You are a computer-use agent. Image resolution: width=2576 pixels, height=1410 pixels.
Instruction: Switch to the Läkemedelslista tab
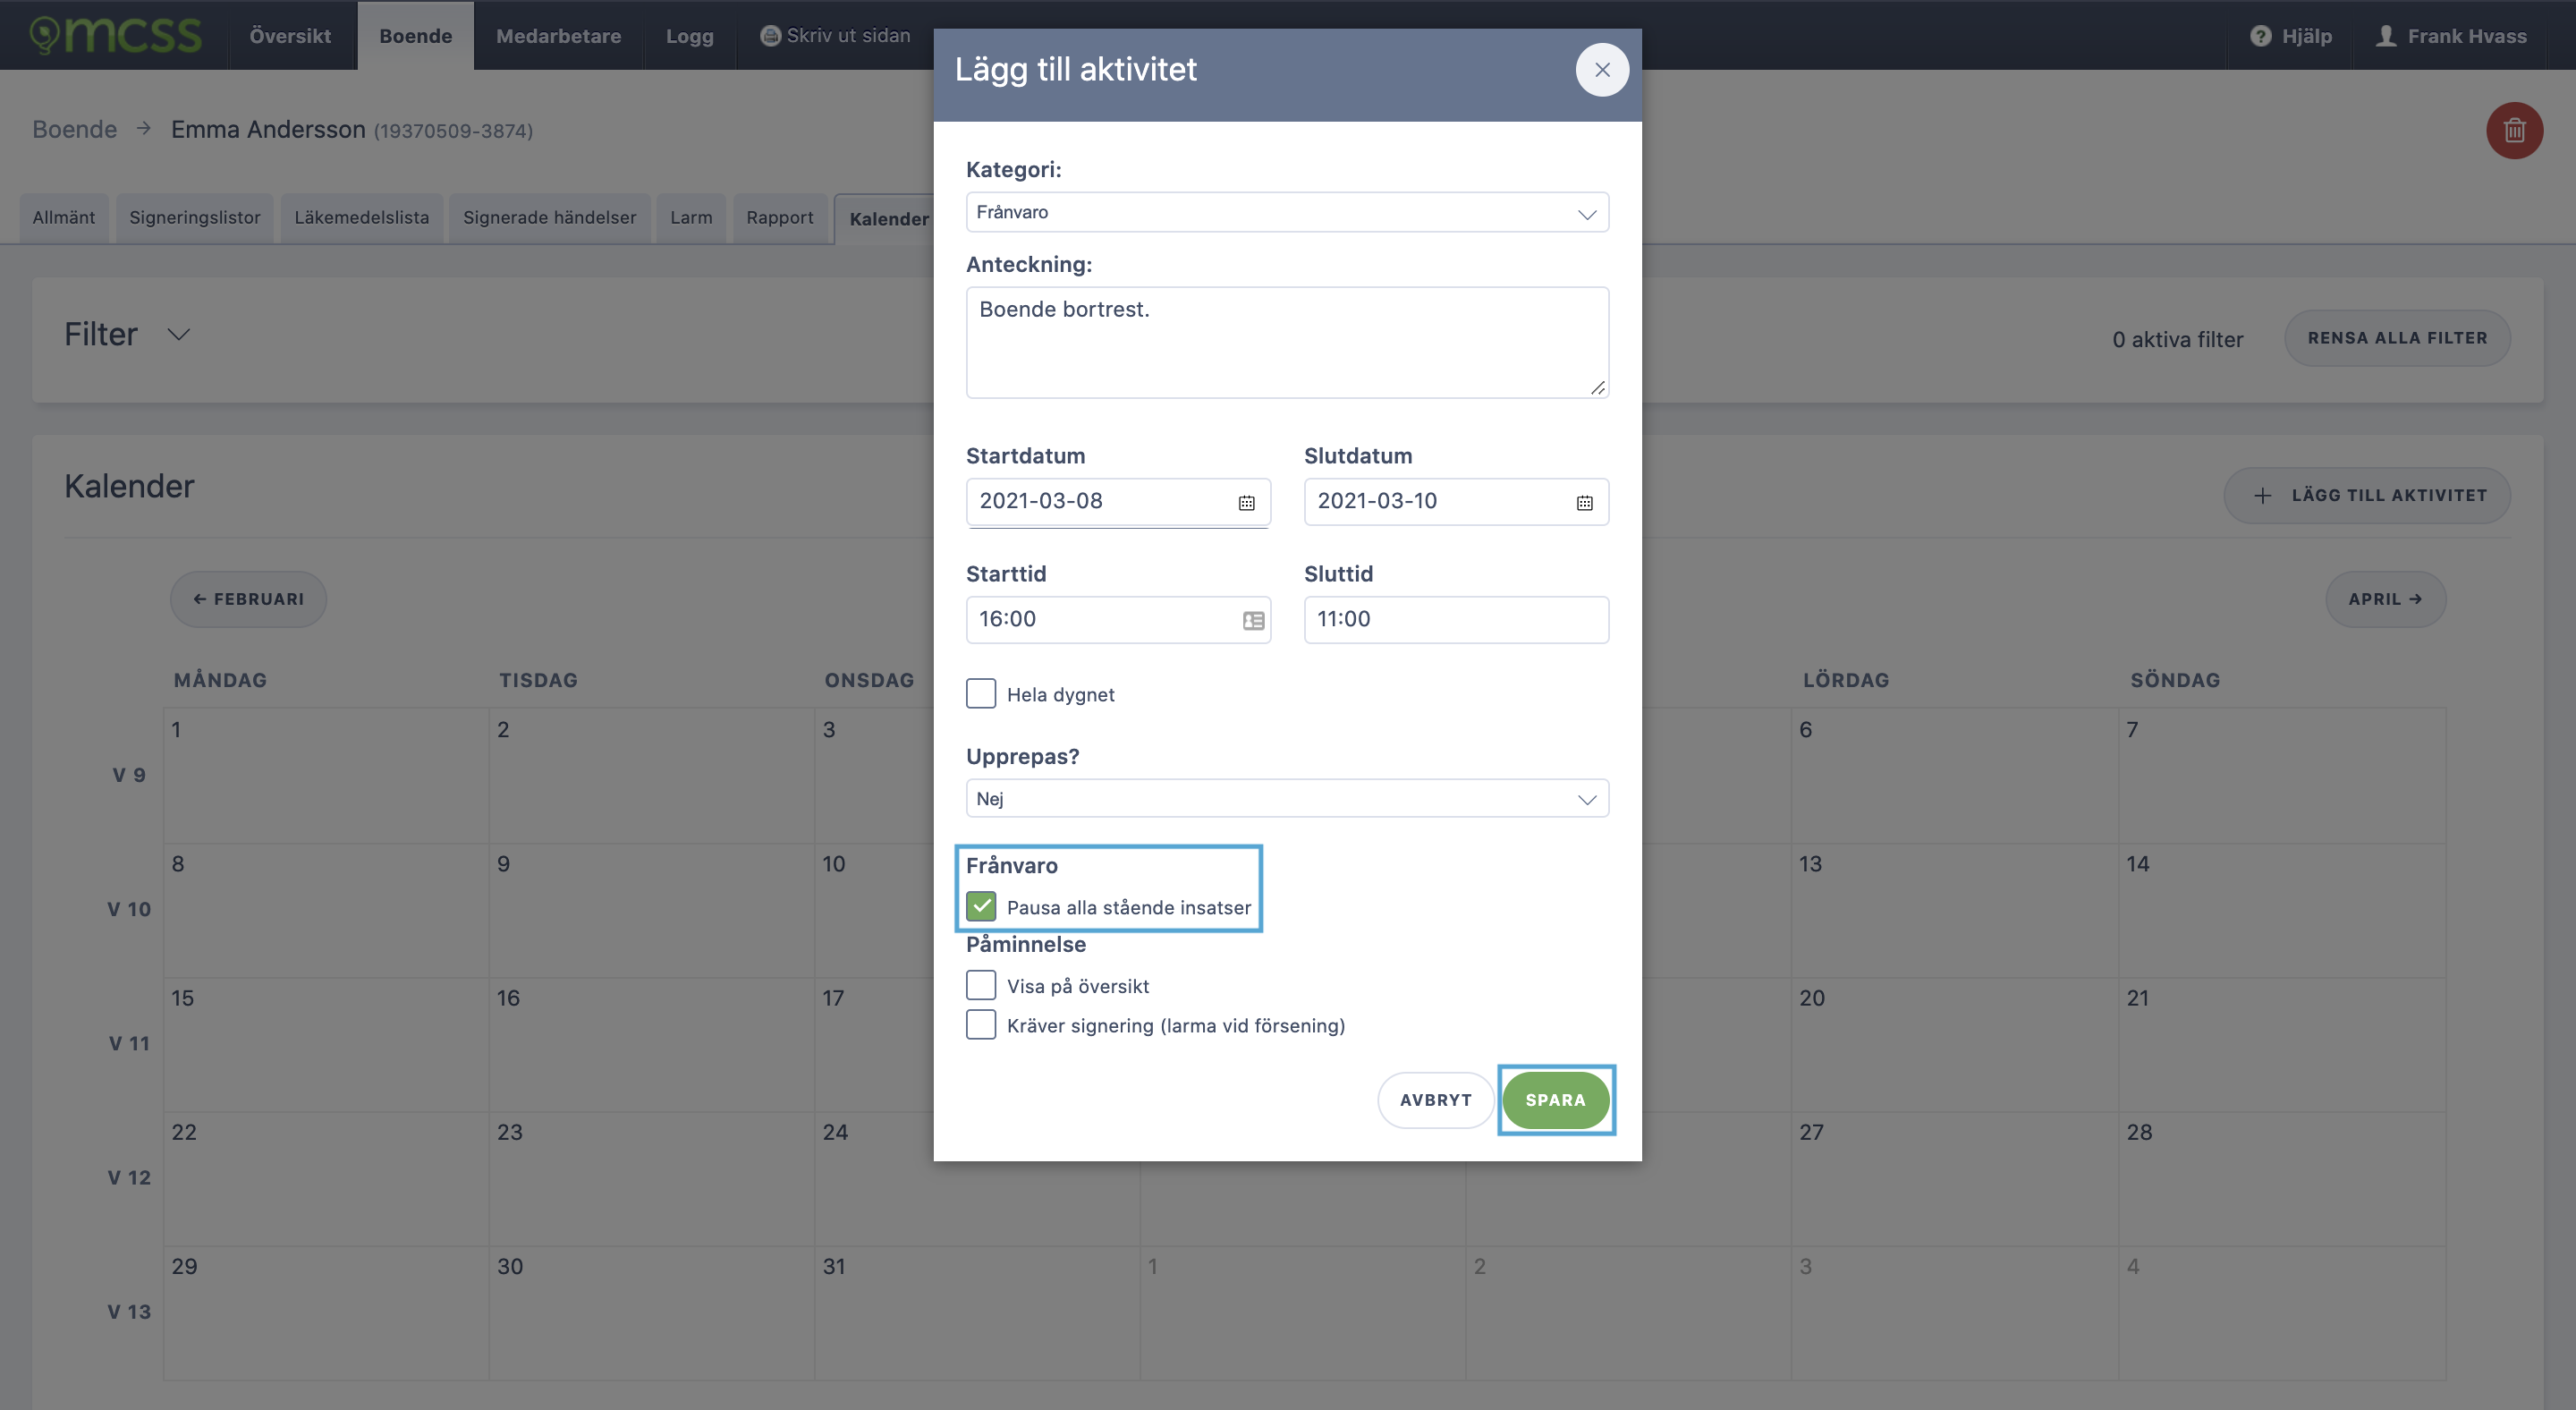coord(361,218)
